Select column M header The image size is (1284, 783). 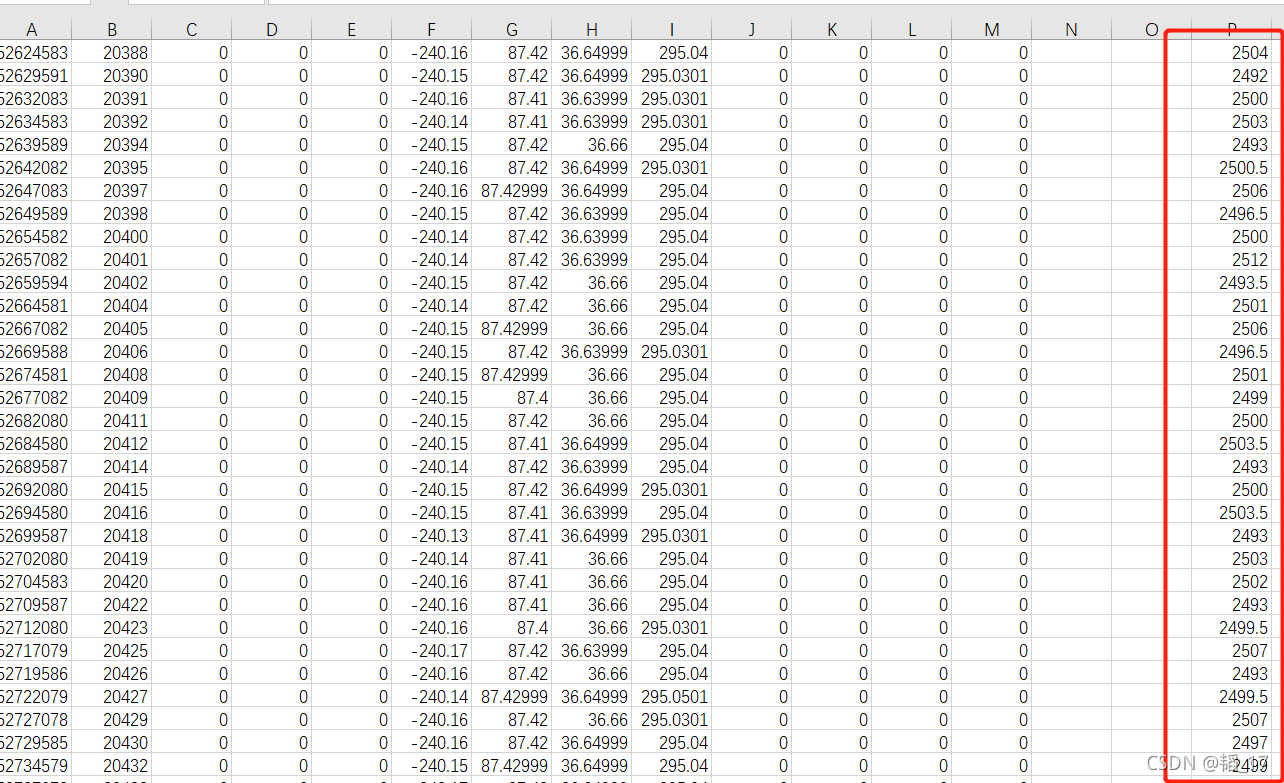pos(991,30)
